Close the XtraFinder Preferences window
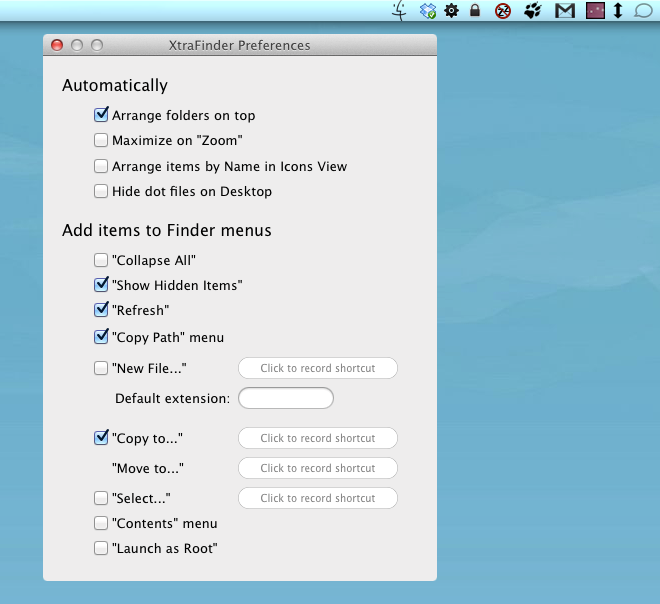This screenshot has width=660, height=604. click(57, 45)
